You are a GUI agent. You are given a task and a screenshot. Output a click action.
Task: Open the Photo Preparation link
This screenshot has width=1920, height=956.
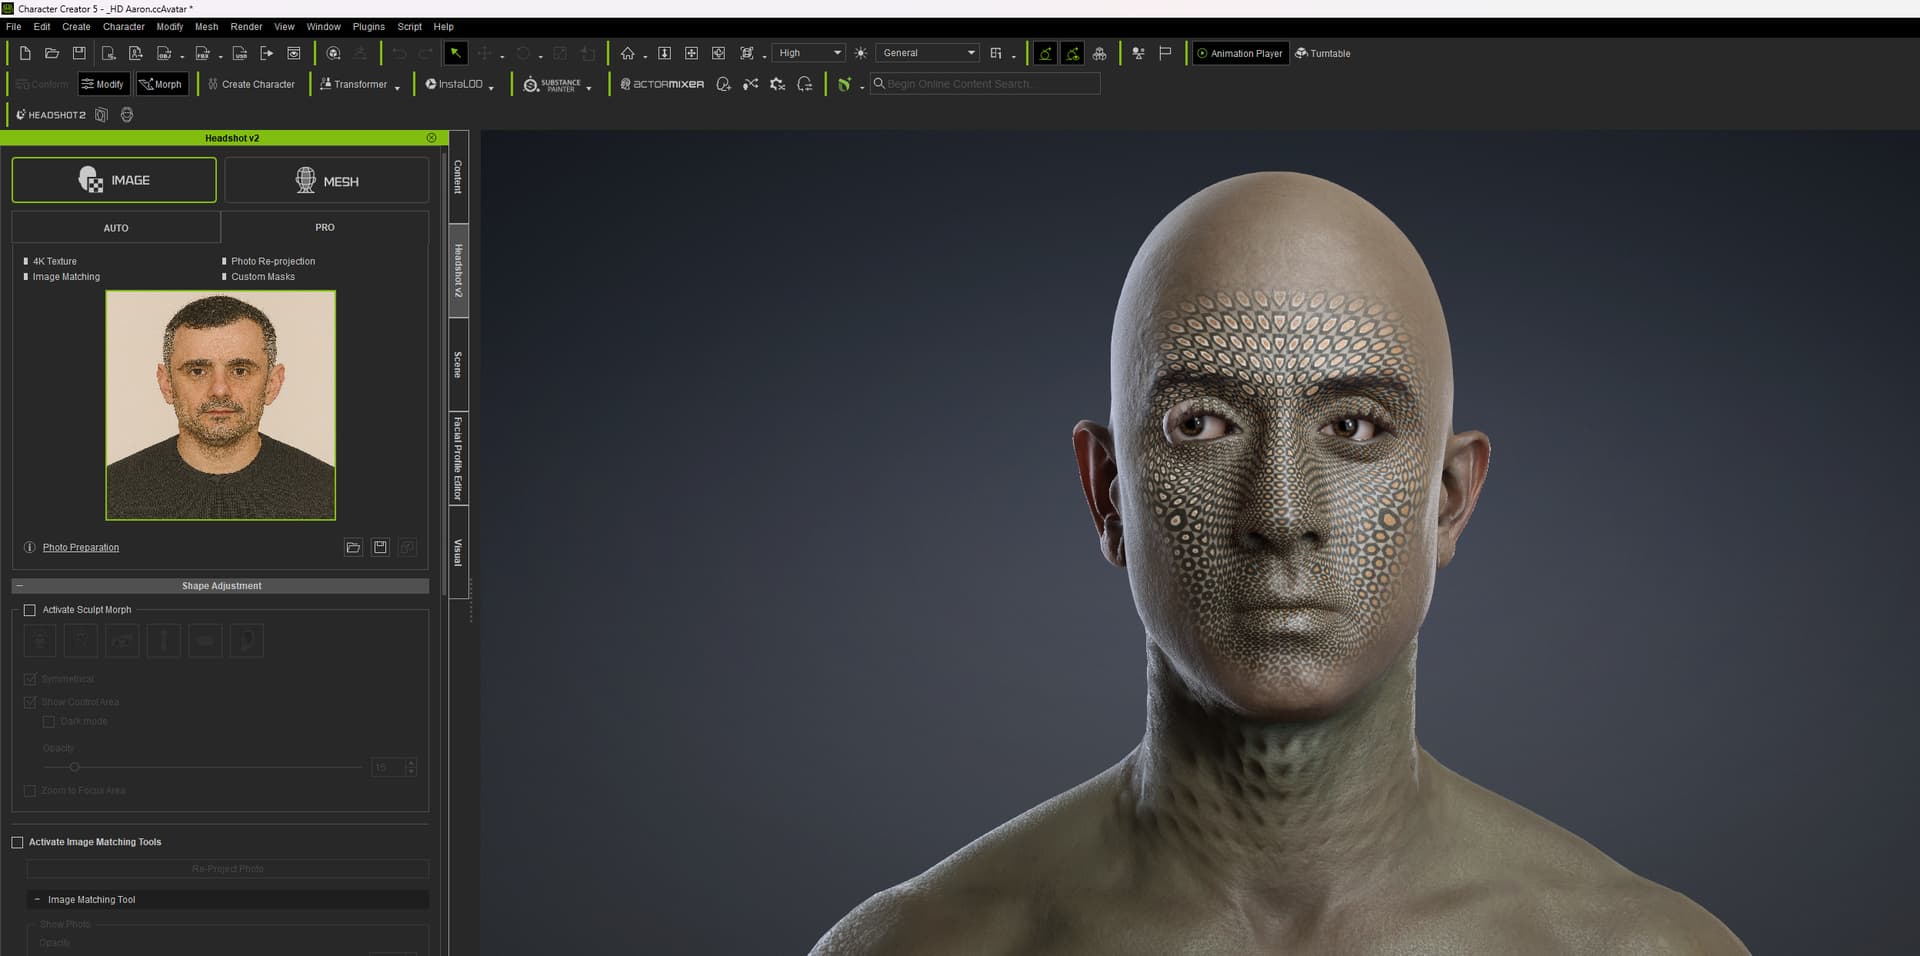(80, 547)
